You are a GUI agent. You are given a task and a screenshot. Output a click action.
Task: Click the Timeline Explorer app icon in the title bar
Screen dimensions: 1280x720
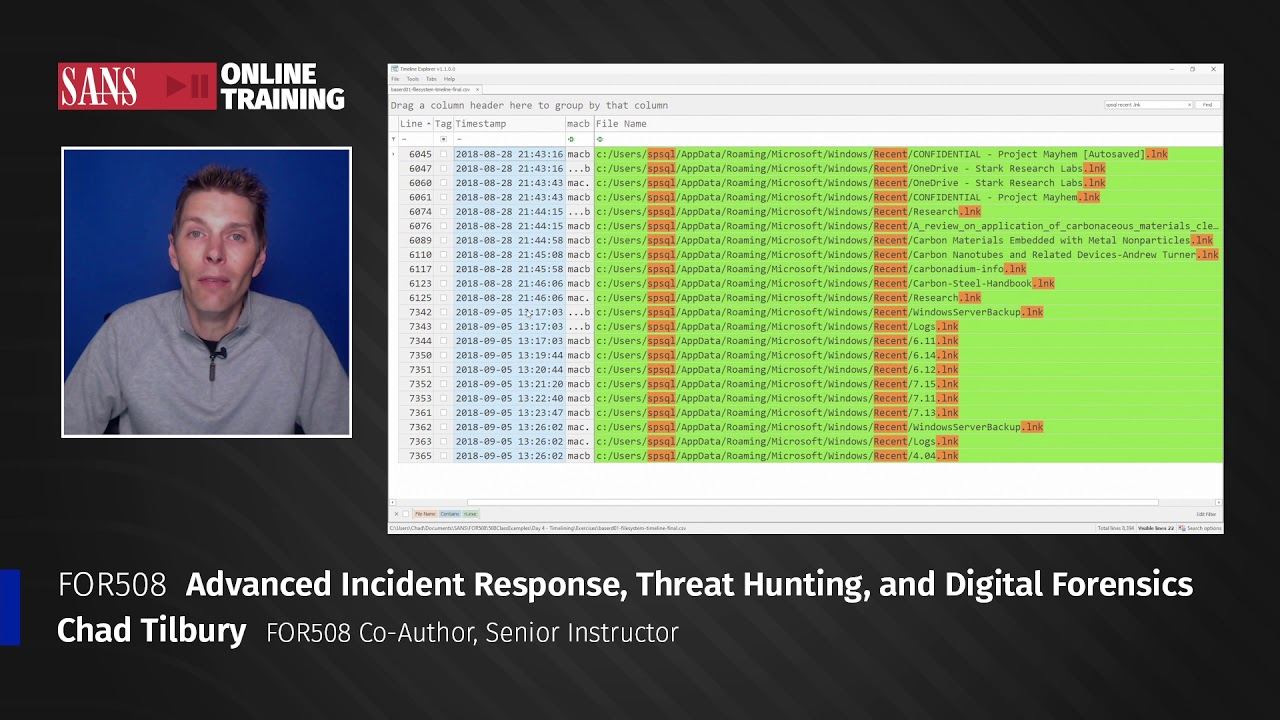click(x=394, y=69)
